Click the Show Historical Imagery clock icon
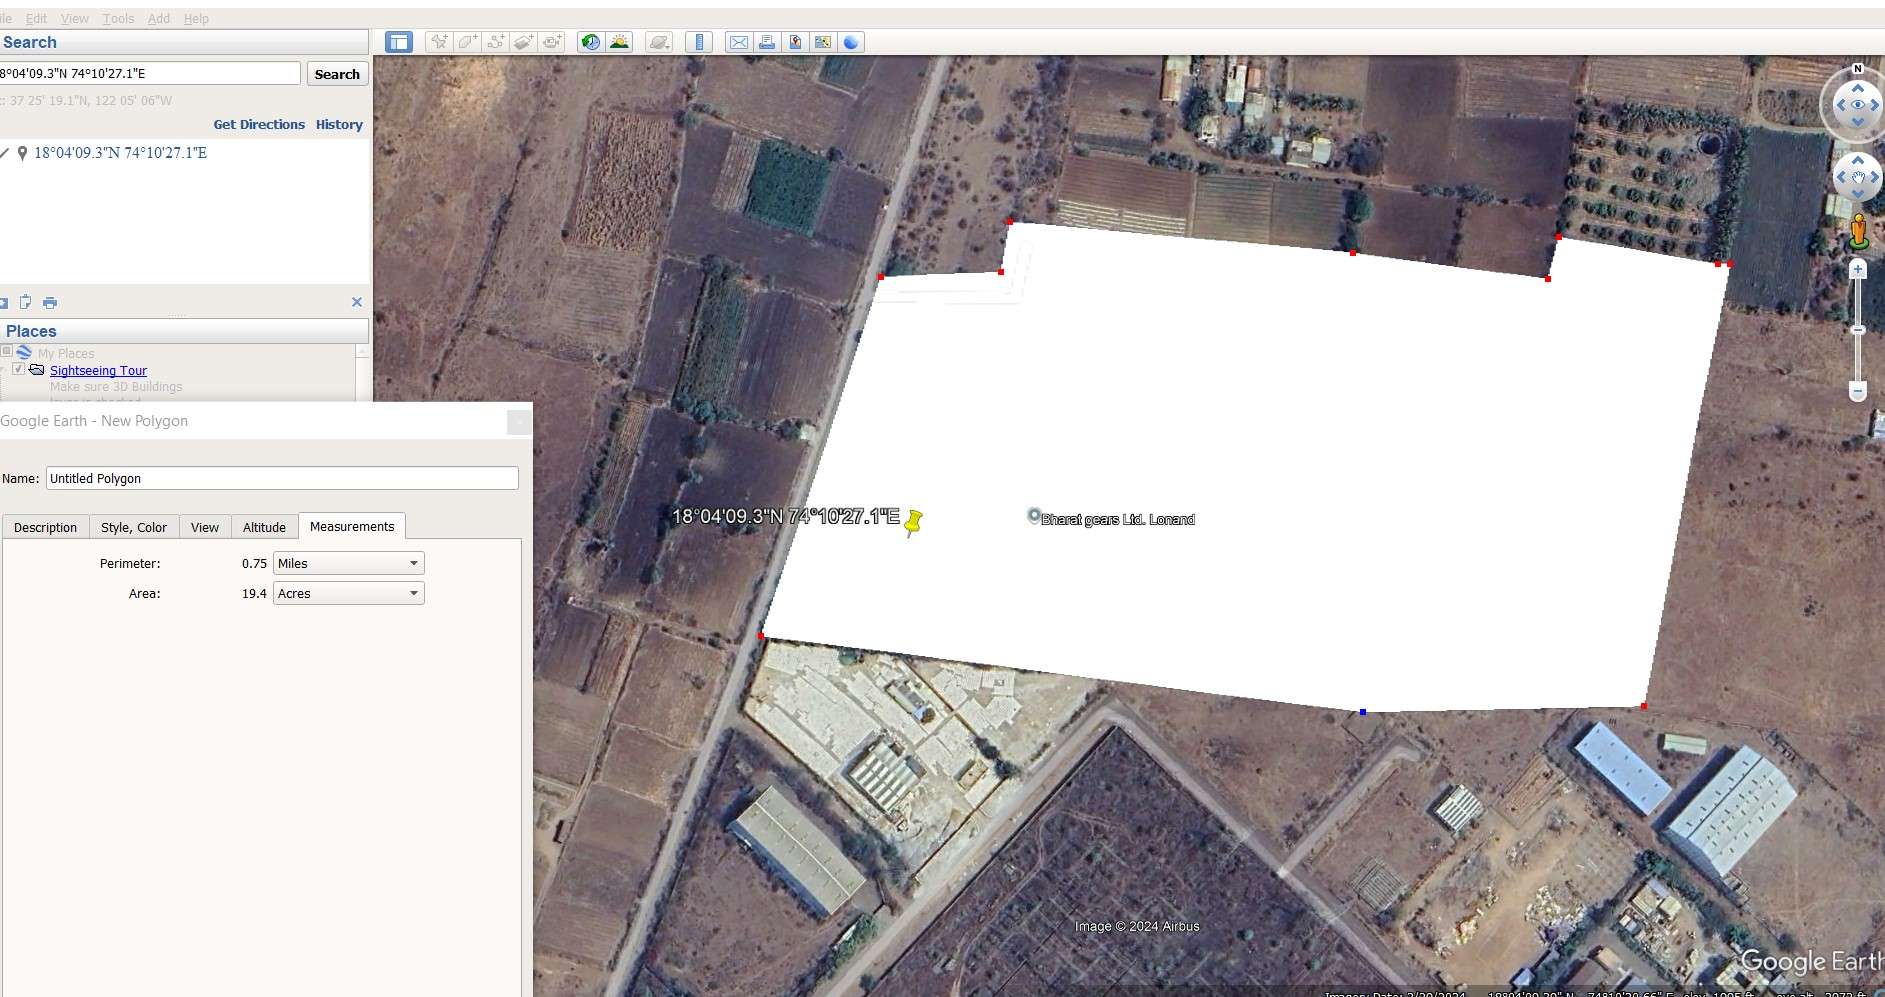Image resolution: width=1885 pixels, height=997 pixels. click(591, 42)
